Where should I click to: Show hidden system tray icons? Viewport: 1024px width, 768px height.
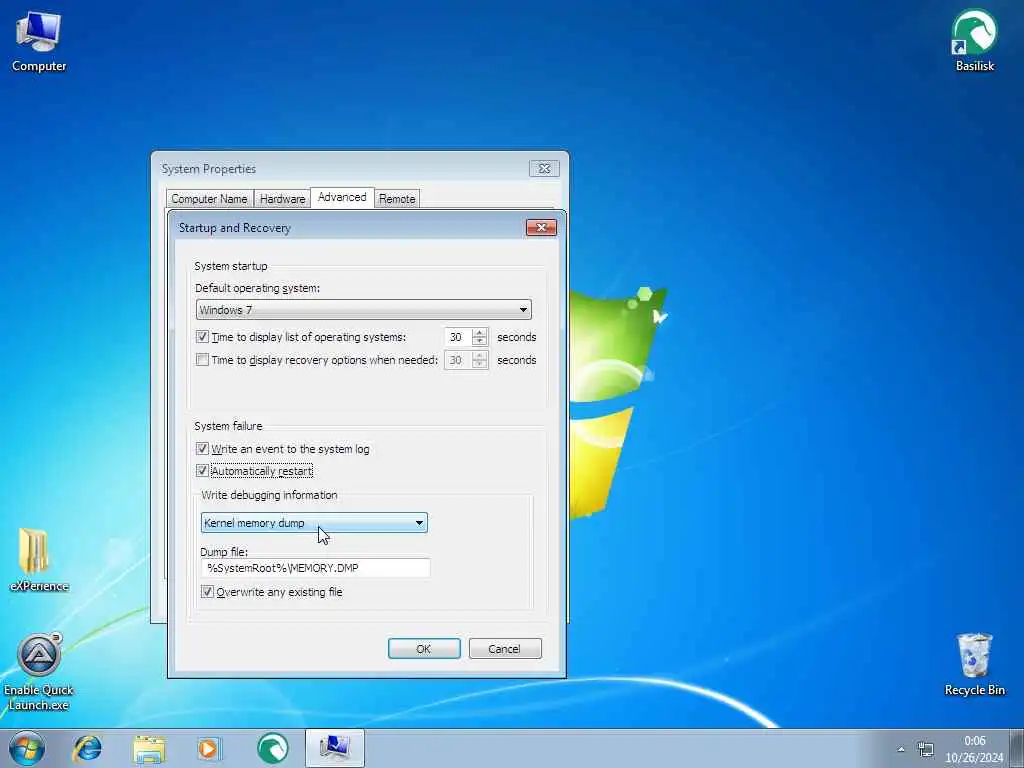[x=901, y=749]
